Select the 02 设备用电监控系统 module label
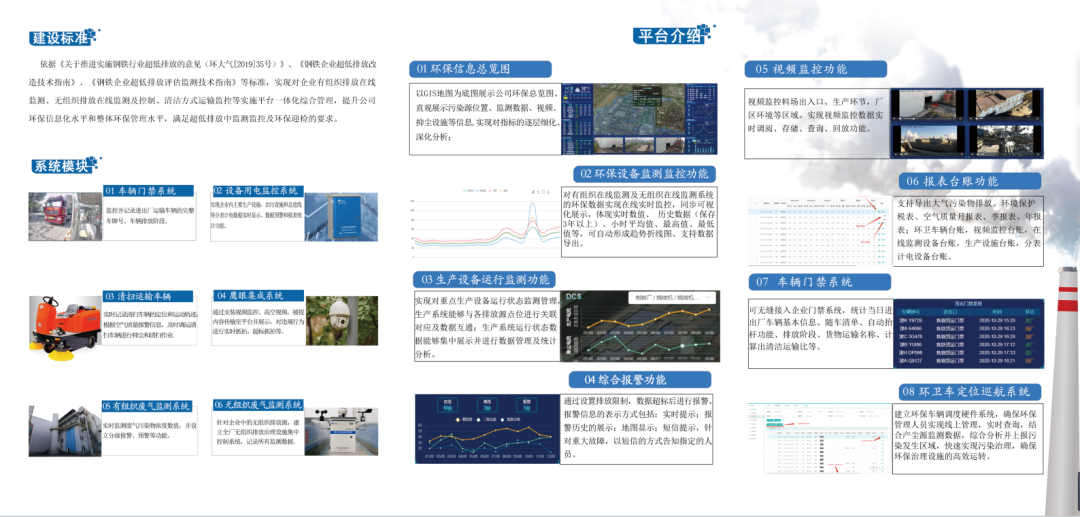 tap(258, 191)
